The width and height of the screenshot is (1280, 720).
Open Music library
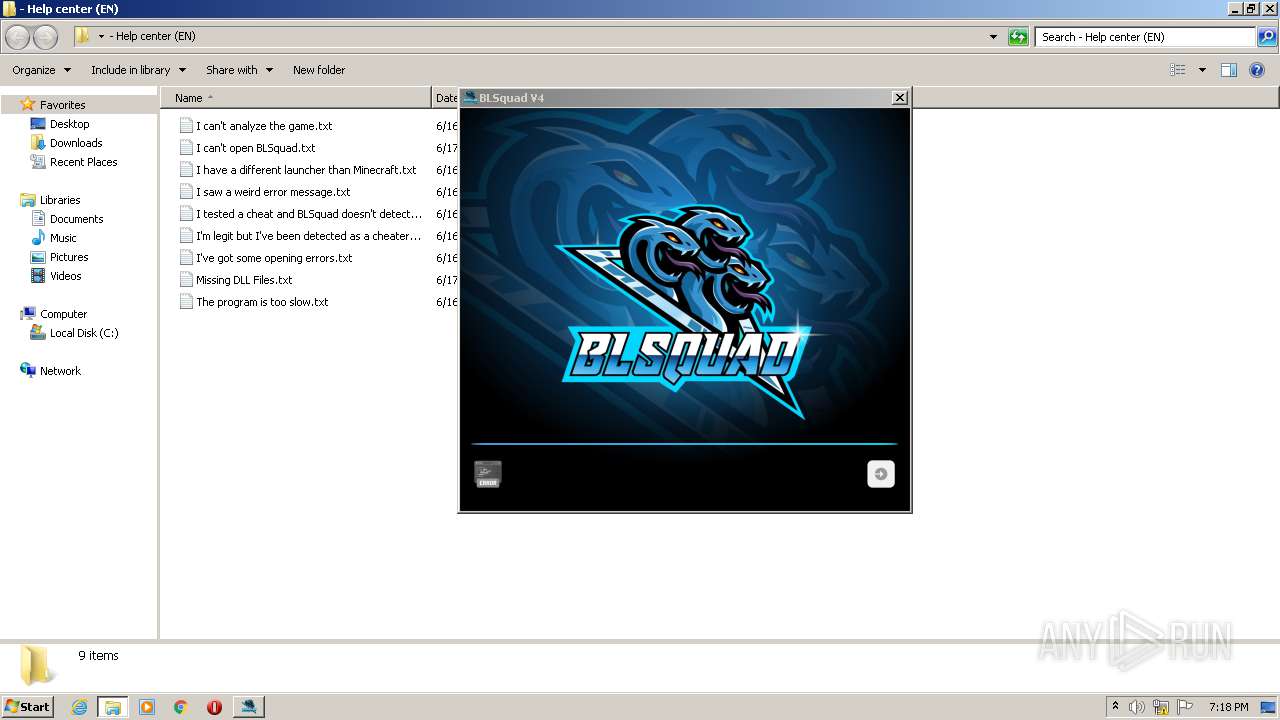[63, 238]
